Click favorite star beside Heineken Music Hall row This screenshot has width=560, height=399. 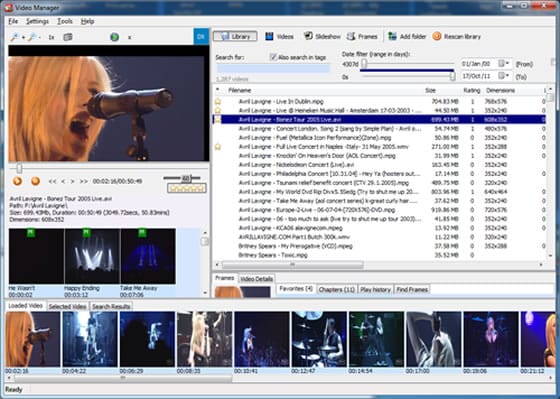[x=218, y=110]
